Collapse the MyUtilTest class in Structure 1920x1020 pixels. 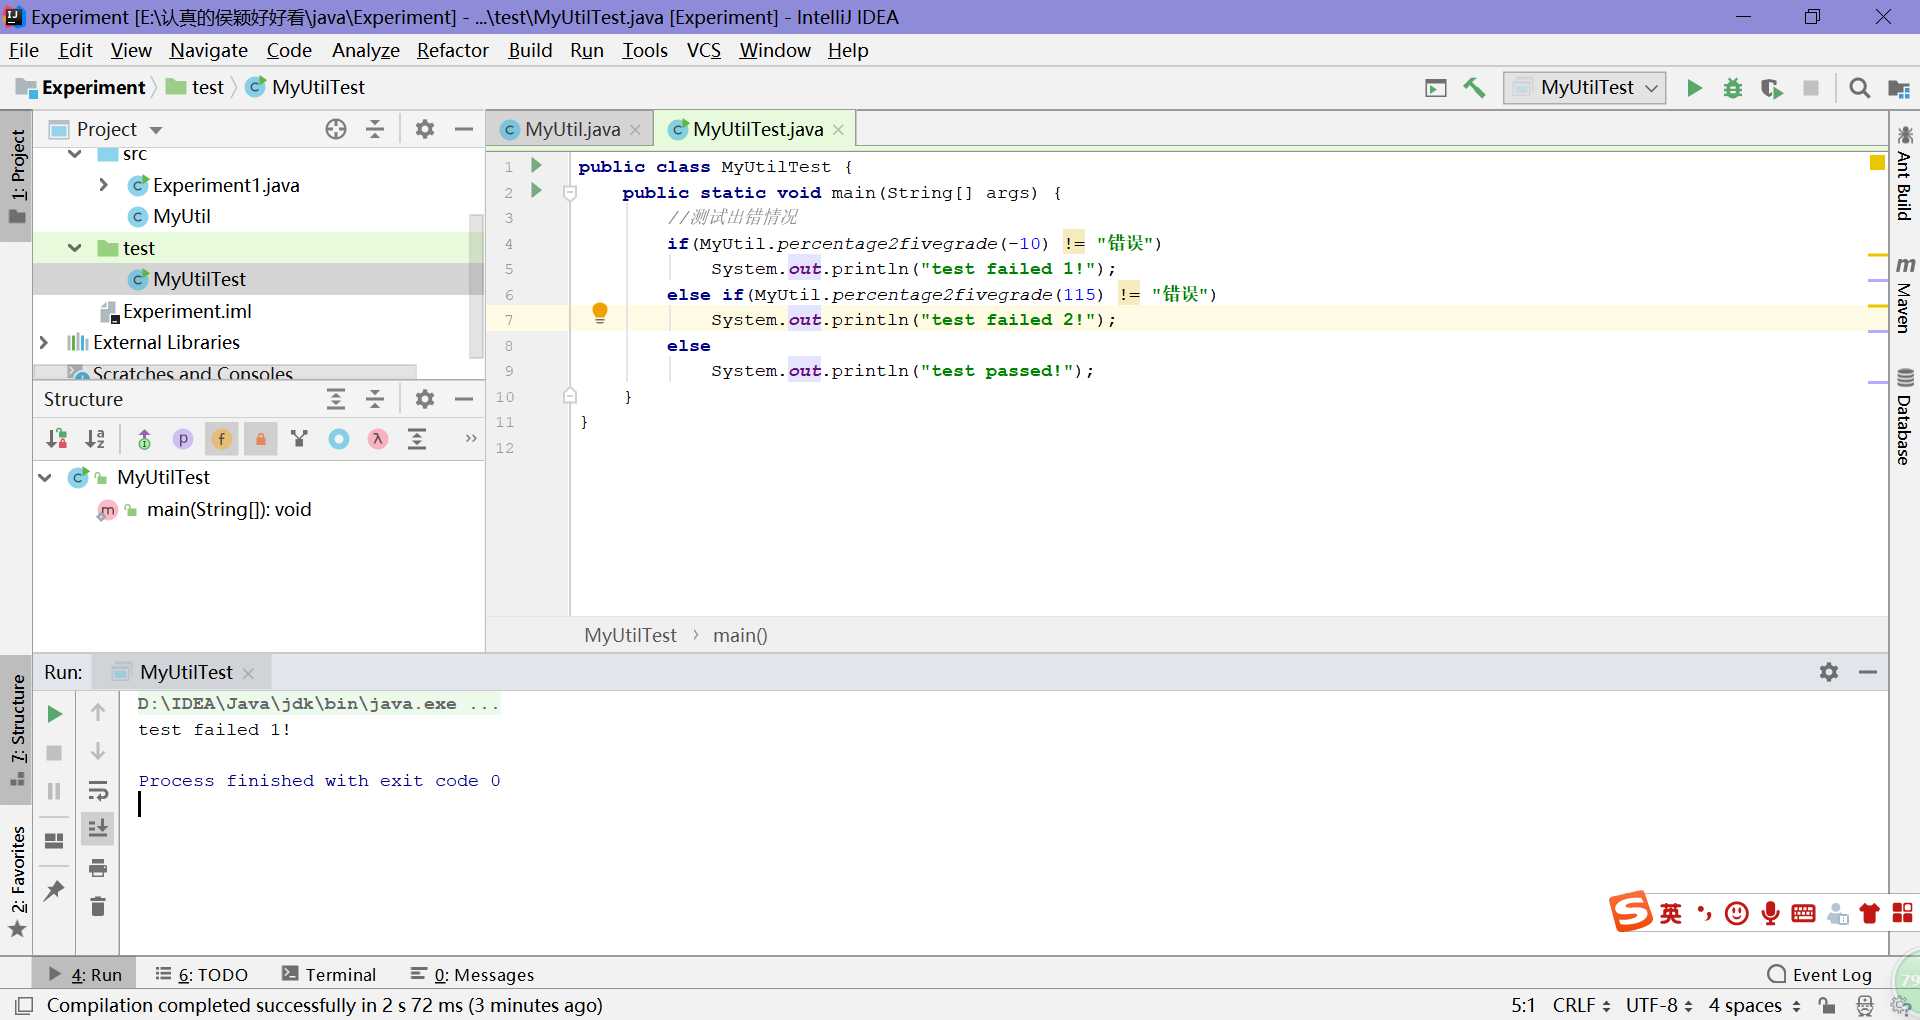45,478
